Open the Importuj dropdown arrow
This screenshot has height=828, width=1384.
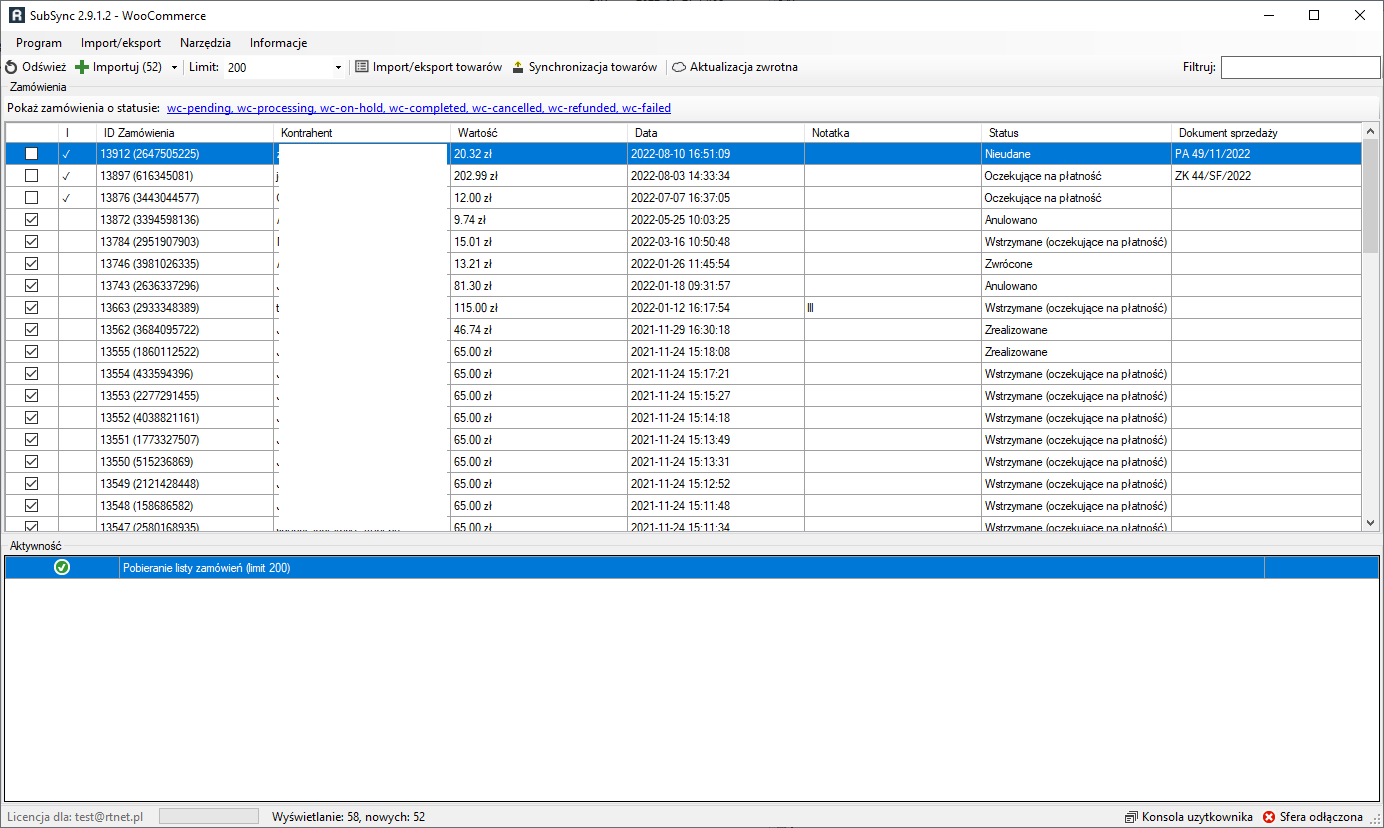coord(174,68)
